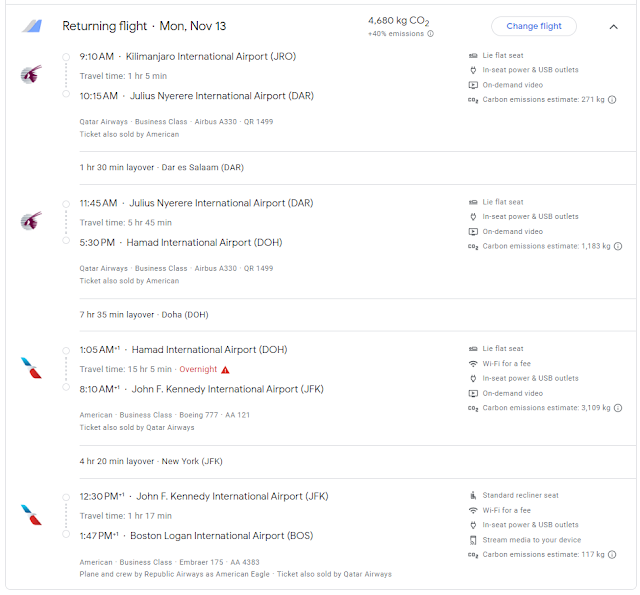Image resolution: width=640 pixels, height=595 pixels.
Task: Click the Qatar Airways logo for JRO departure
Action: tap(31, 74)
